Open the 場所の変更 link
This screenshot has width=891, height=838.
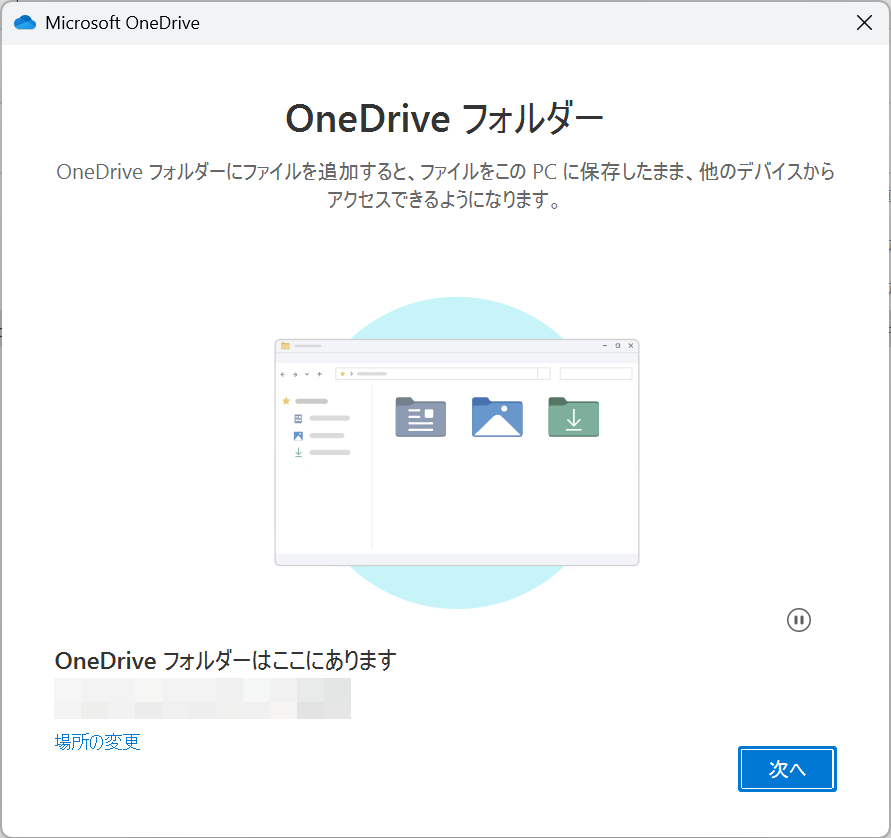[x=97, y=742]
